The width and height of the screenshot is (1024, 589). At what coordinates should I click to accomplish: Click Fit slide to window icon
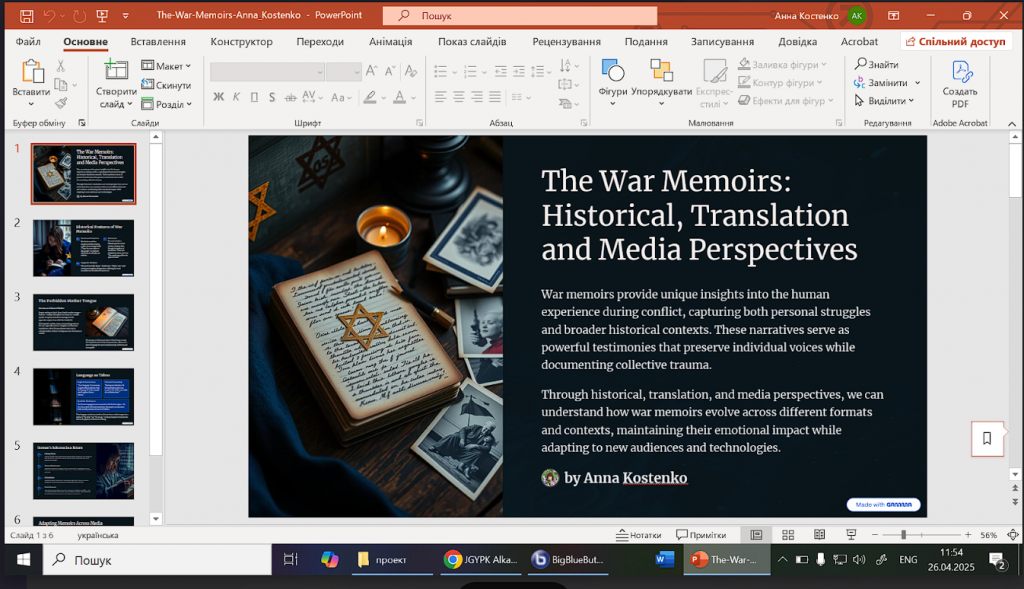tap(1011, 535)
